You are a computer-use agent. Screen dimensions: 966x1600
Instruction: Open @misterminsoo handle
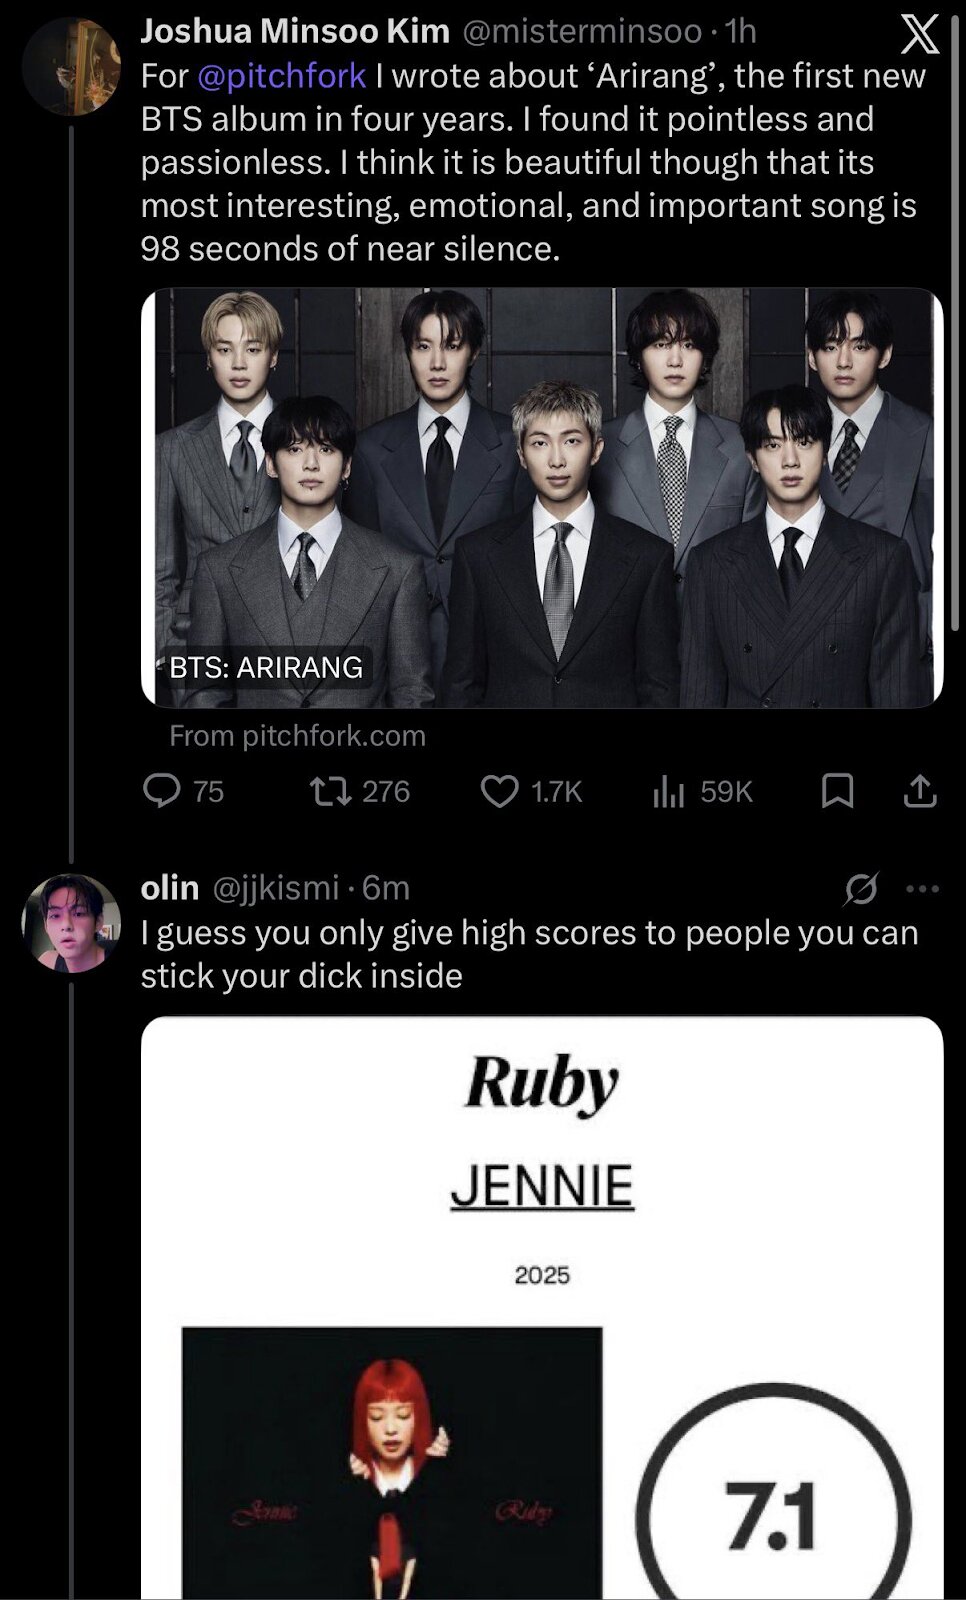point(582,32)
